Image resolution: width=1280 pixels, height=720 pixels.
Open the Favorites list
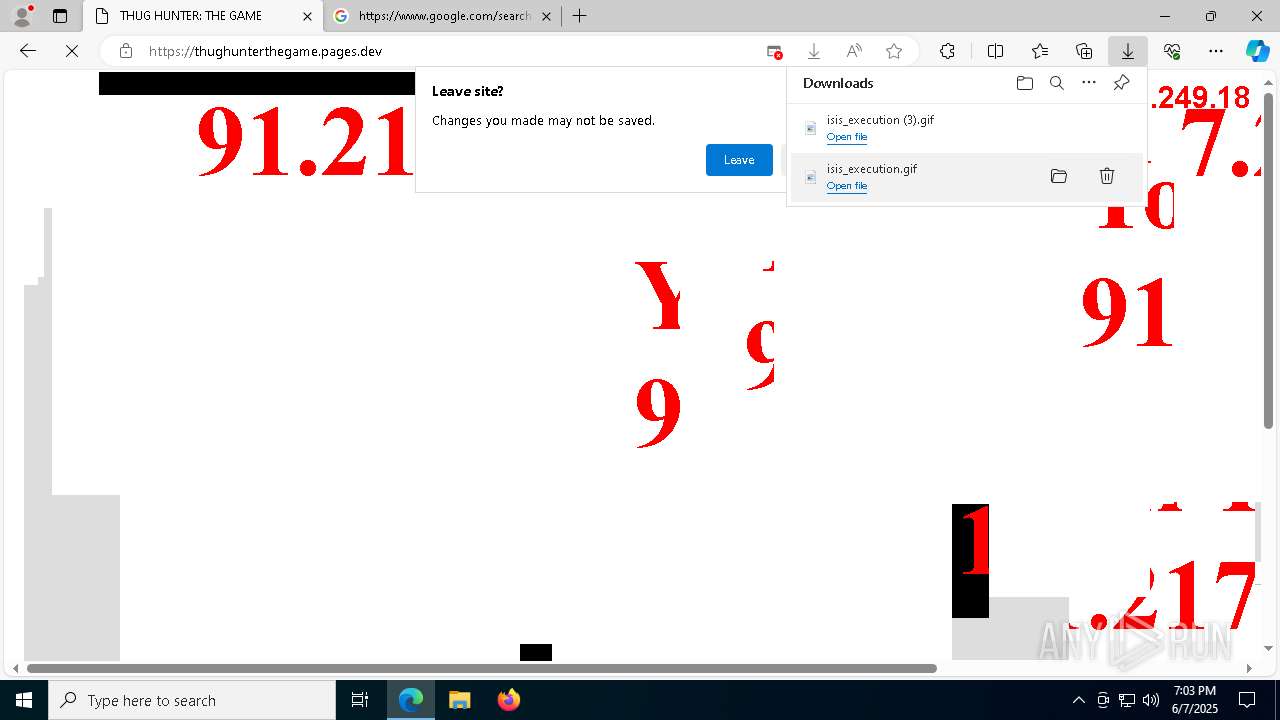click(1040, 51)
